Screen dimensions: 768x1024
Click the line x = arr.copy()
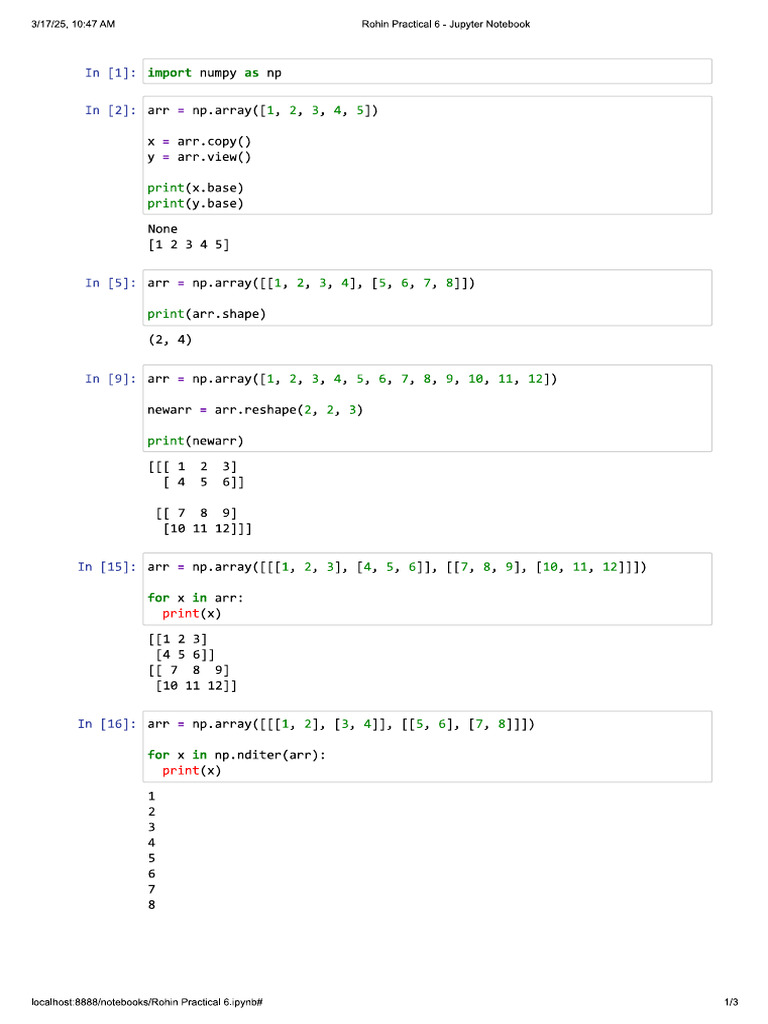(199, 142)
